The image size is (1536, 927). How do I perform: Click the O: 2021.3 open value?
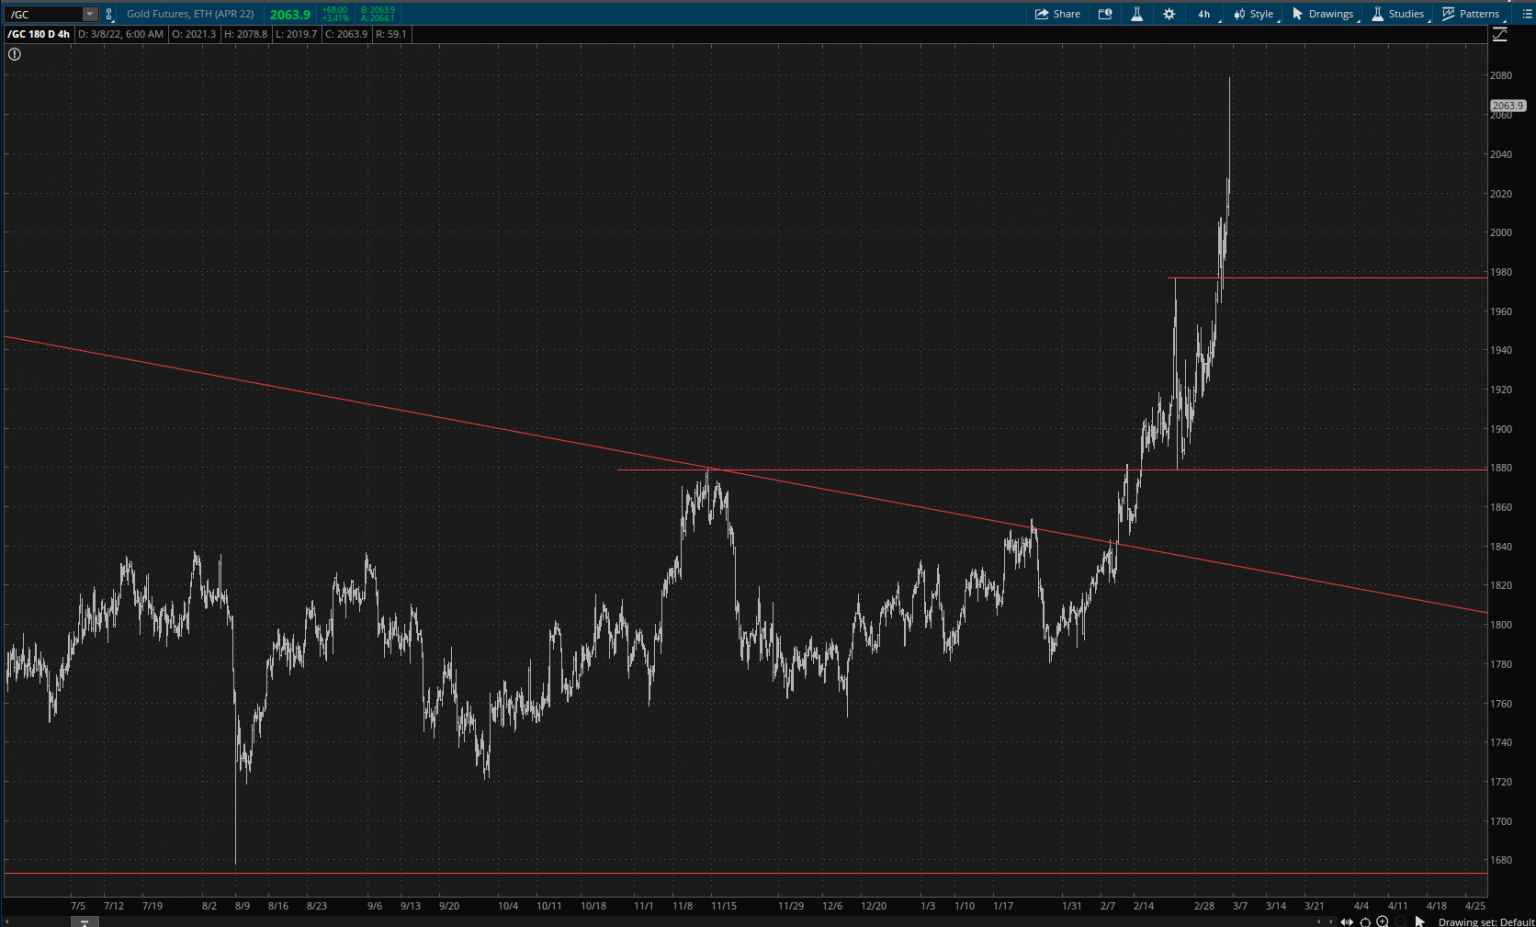tap(193, 34)
